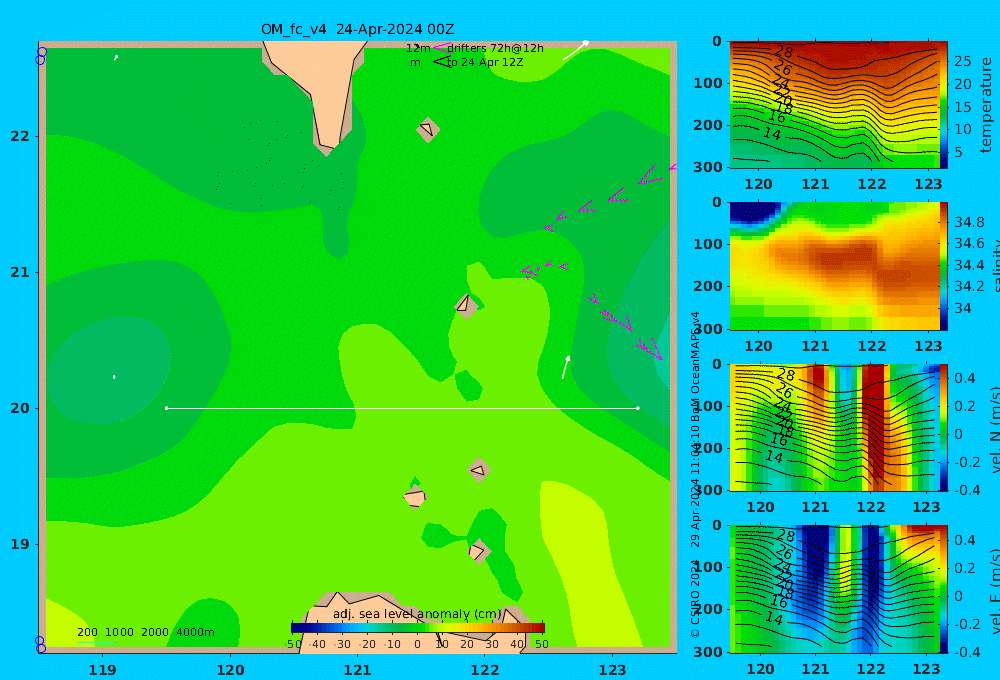
Task: Click the temperature colorbar
Action: pos(944,105)
